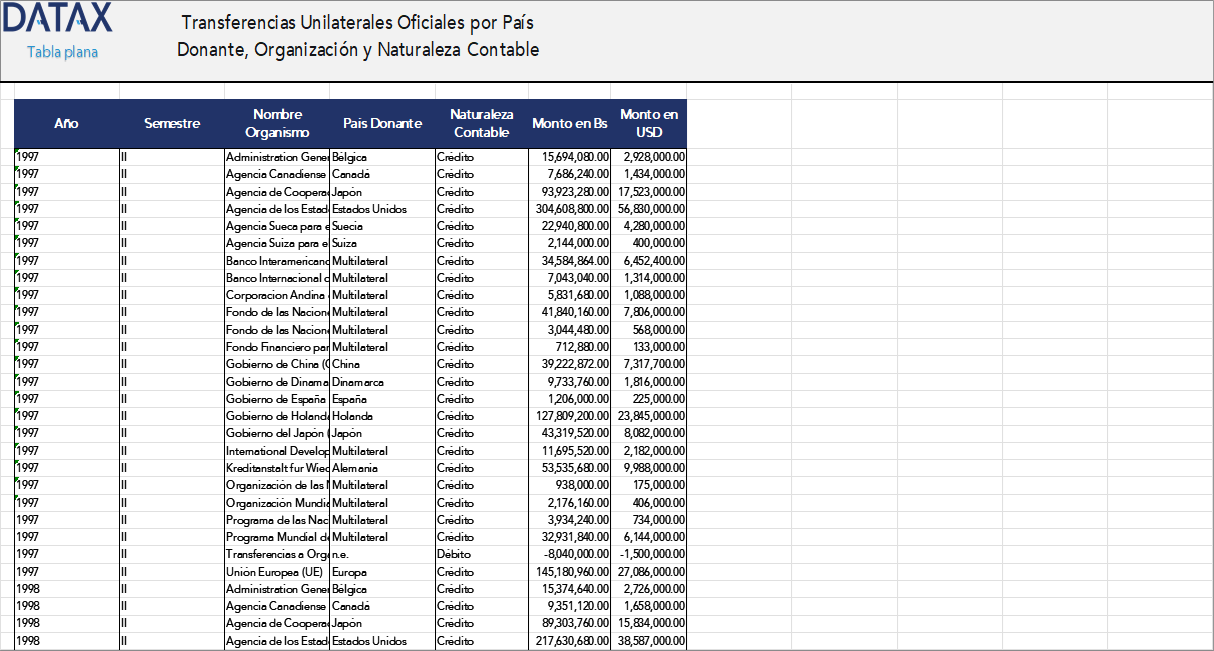1214x651 pixels.
Task: Click the comment marker on the first 1997 cell
Action: click(16, 151)
